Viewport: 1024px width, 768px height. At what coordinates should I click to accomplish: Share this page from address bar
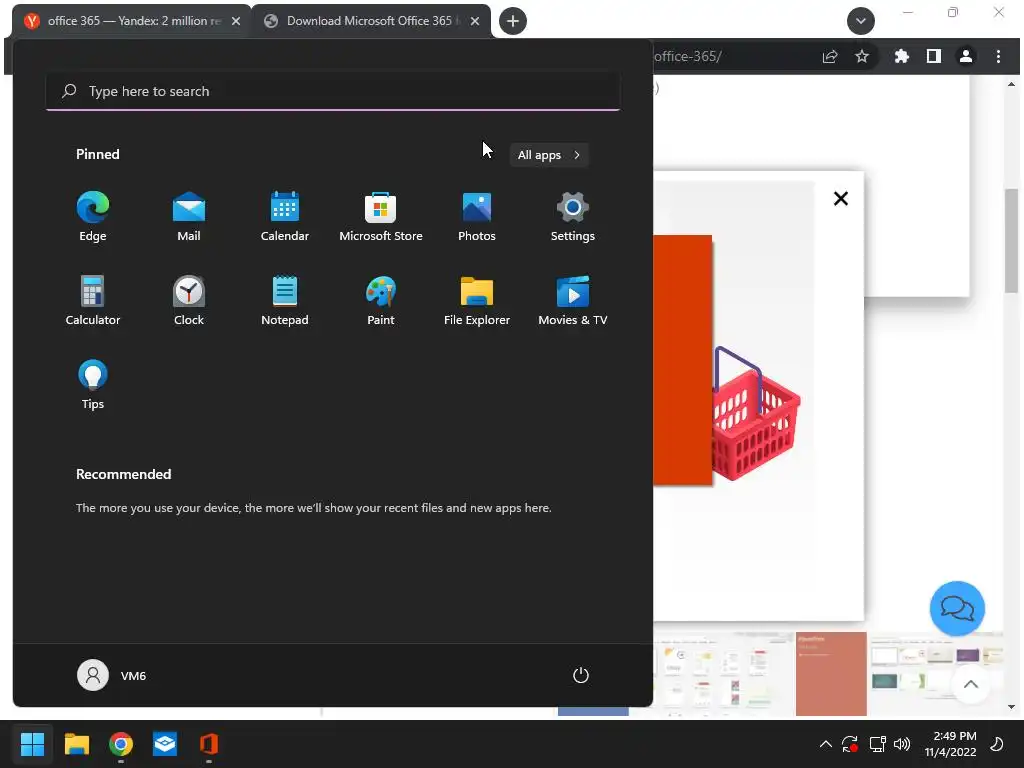[829, 57]
